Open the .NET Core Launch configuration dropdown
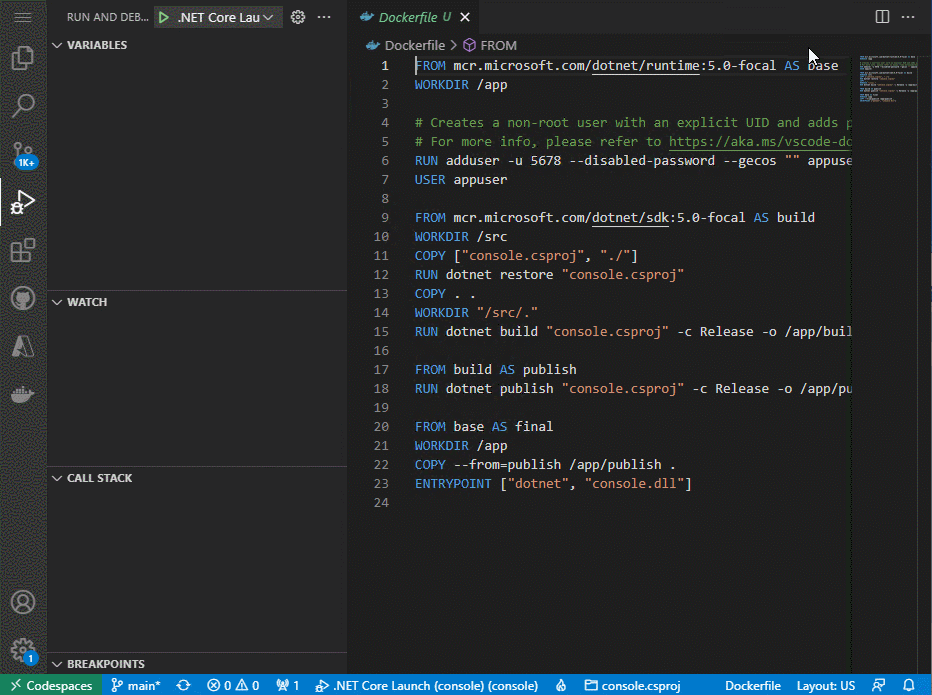The width and height of the screenshot is (932, 695). (225, 17)
